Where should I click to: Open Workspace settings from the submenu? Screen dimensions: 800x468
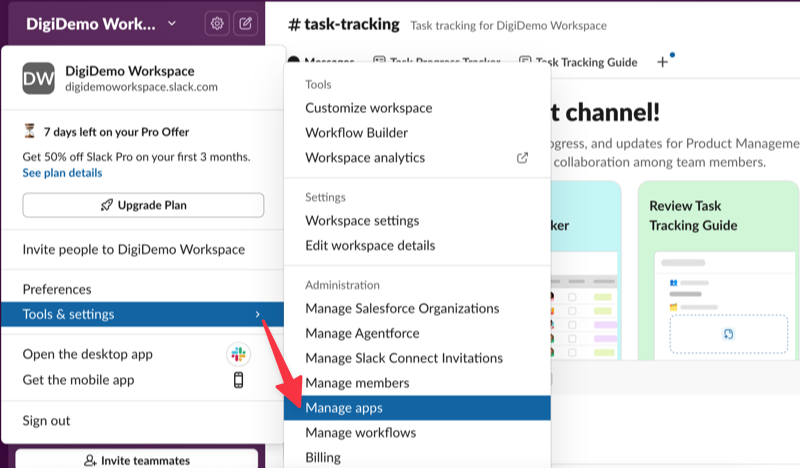(362, 220)
